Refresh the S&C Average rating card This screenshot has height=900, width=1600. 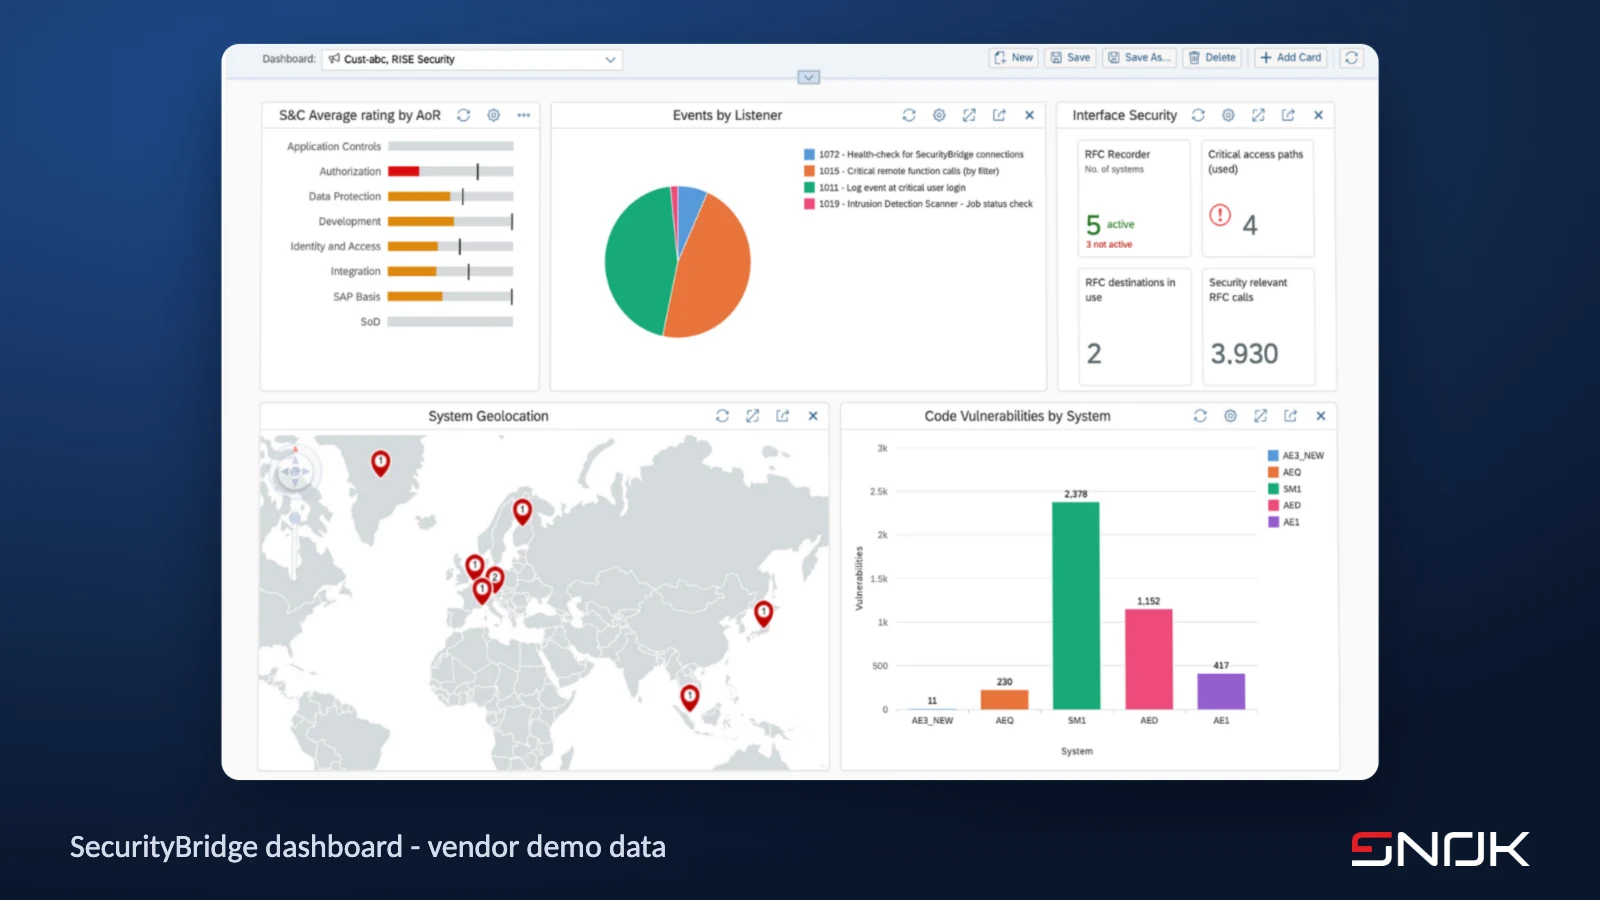463,115
